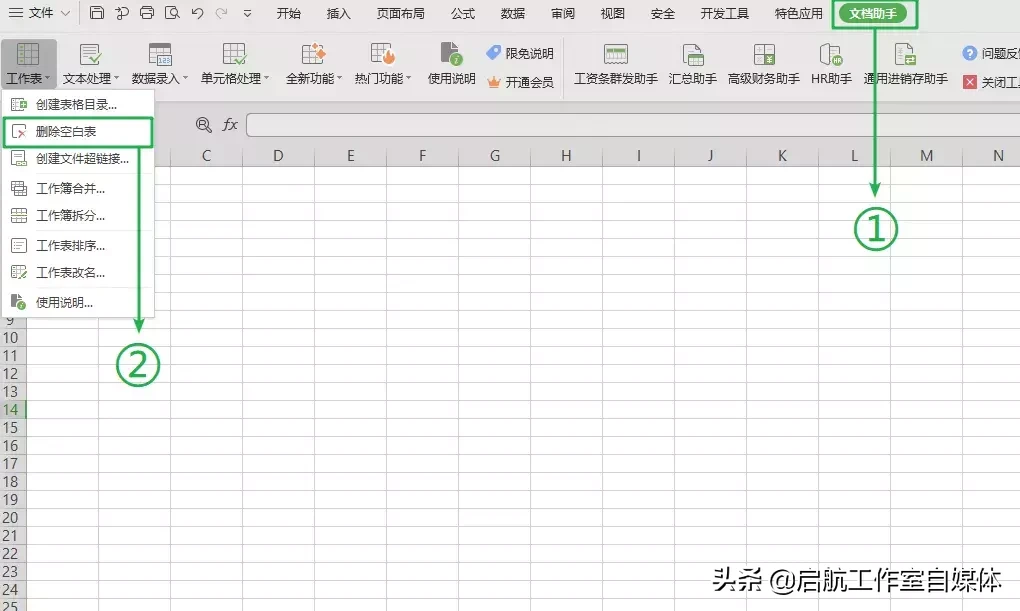Expand the 文件 menu dropdown chevron
1020x611 pixels.
[x=65, y=13]
